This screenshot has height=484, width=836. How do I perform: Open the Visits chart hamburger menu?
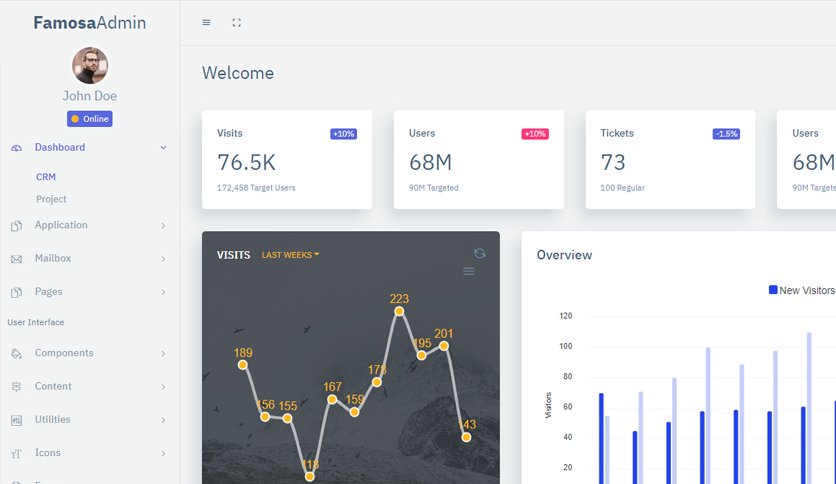(469, 271)
